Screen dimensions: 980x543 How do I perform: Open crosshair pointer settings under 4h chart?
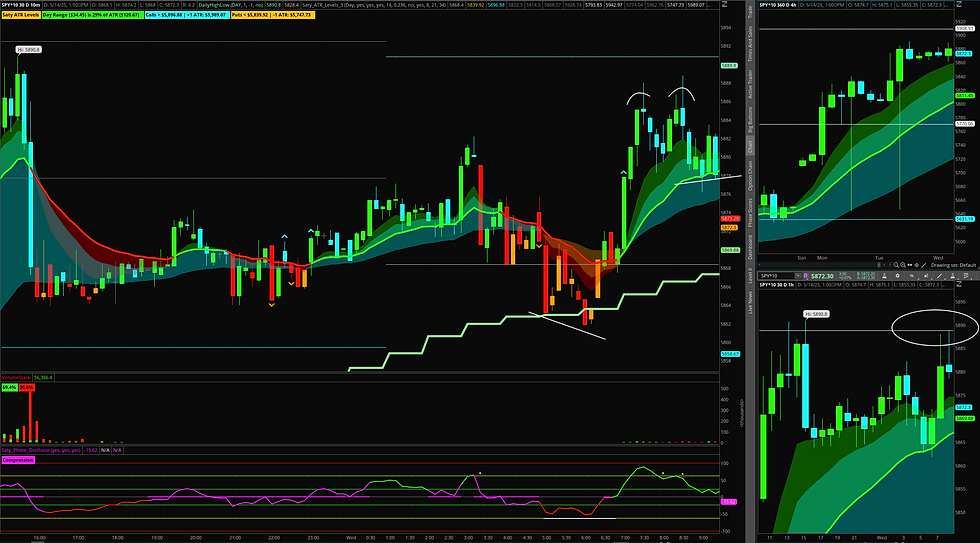point(917,265)
